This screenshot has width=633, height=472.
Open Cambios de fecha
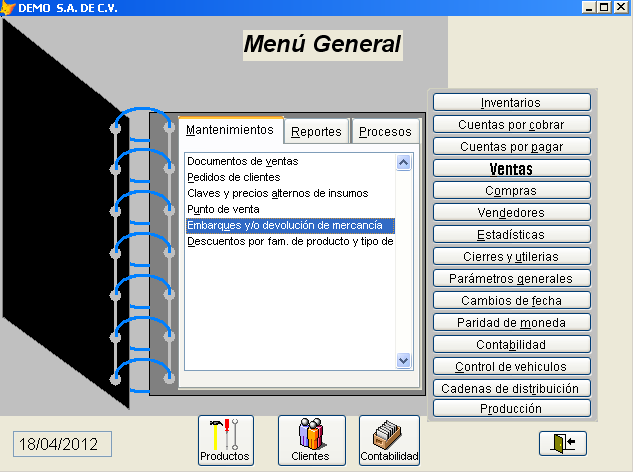pyautogui.click(x=512, y=300)
